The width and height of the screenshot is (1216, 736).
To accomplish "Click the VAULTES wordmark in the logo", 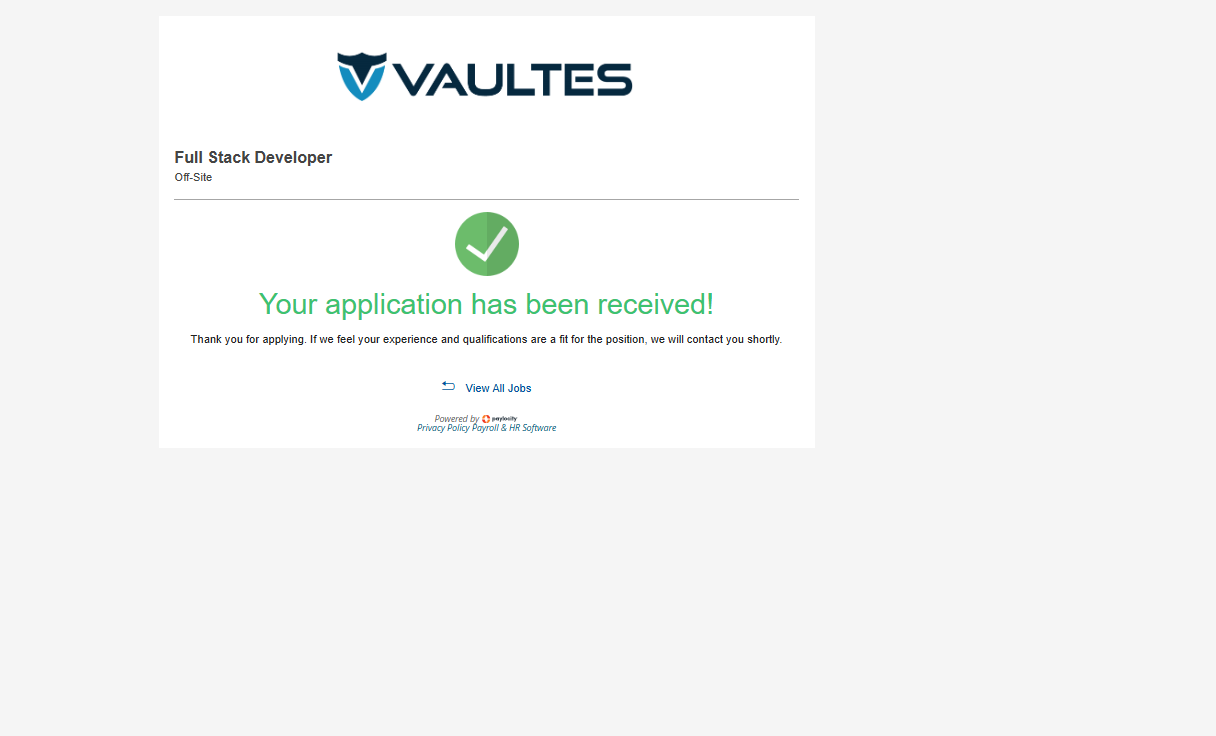I will point(512,80).
